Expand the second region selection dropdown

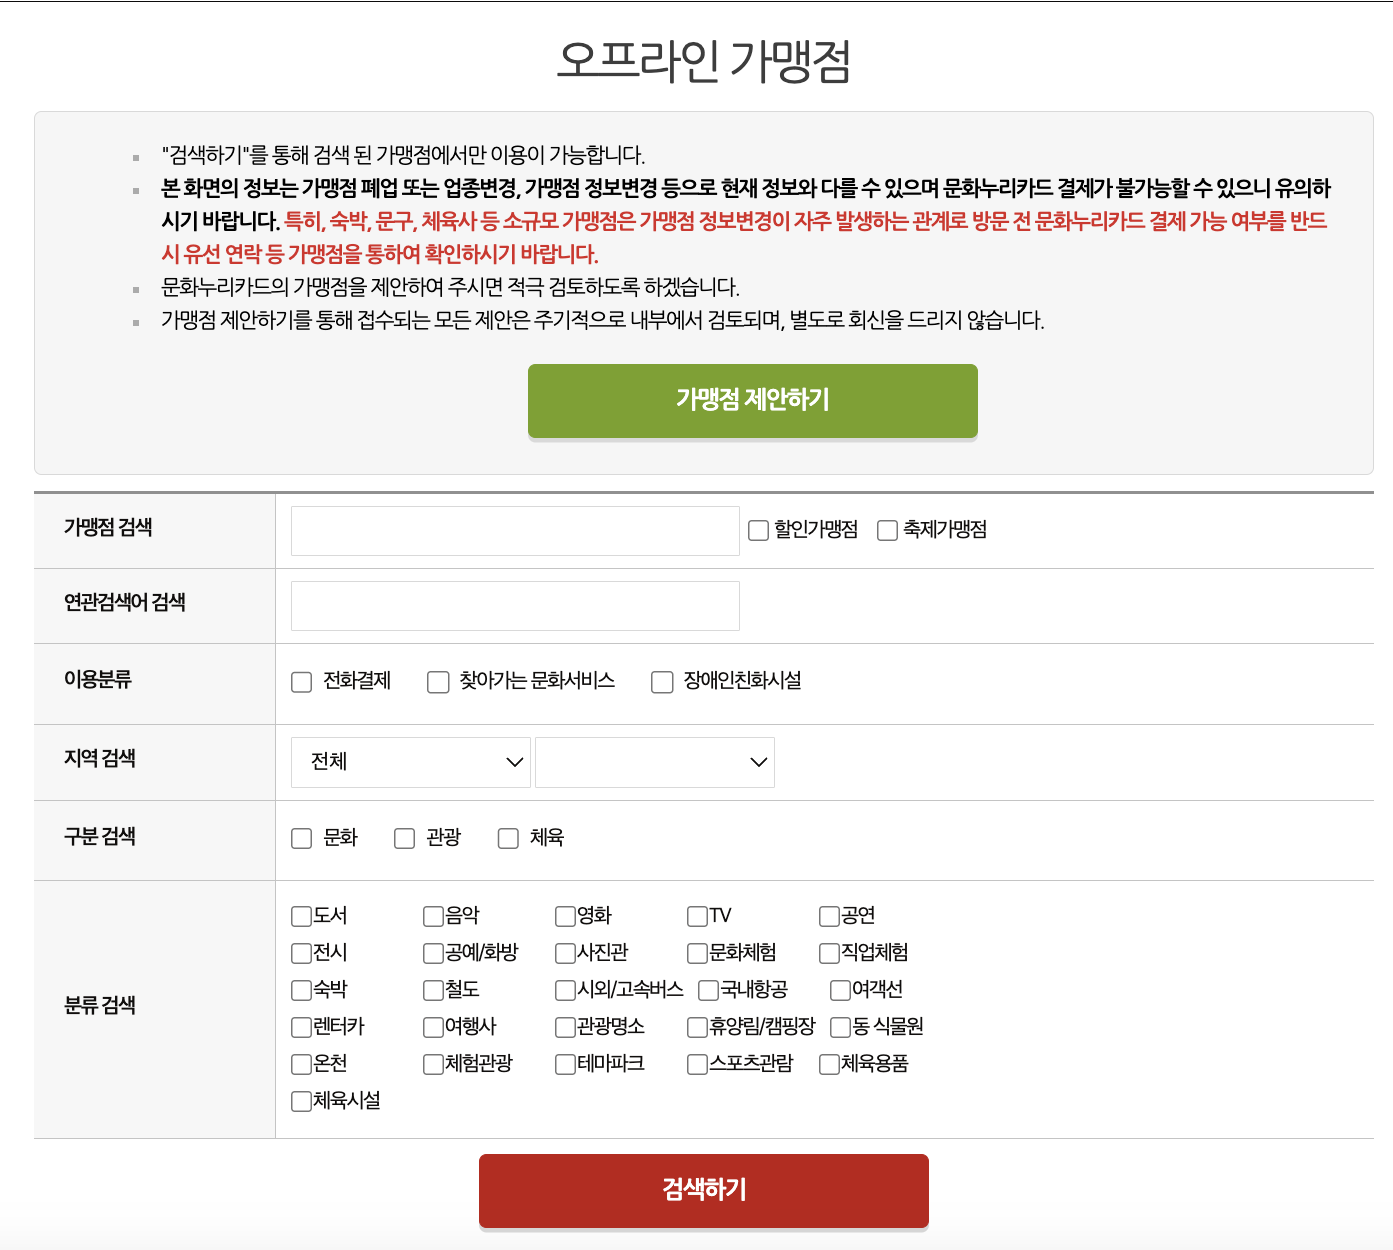click(655, 761)
